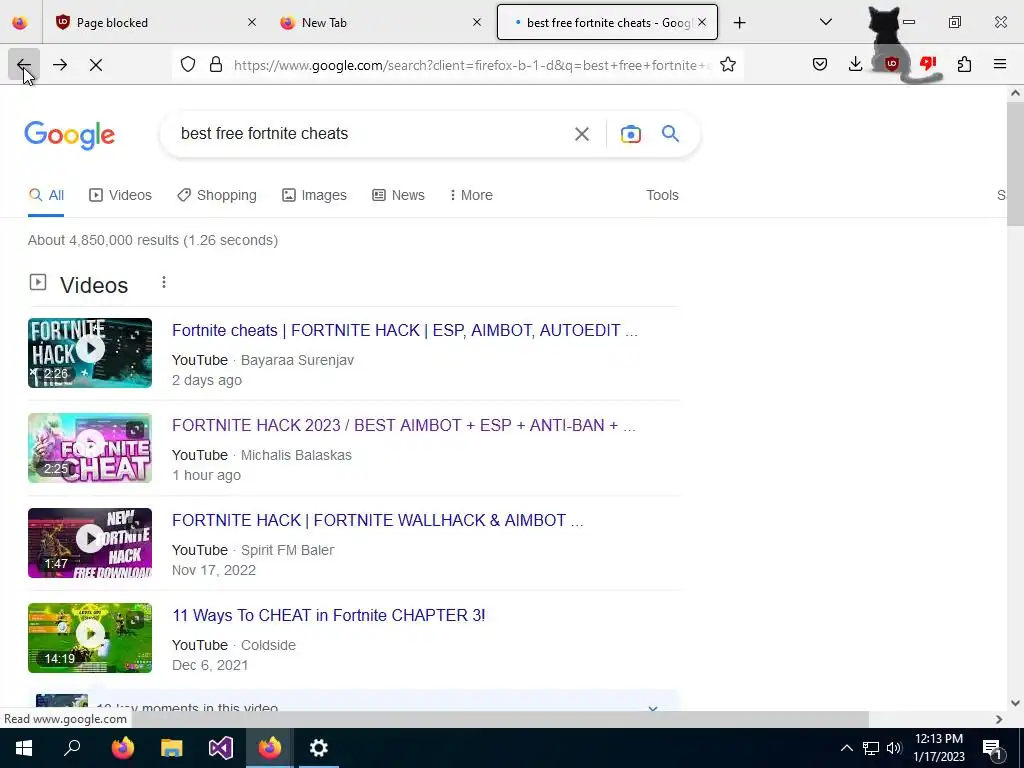Play the 2:25 Fortnite Cheat thumbnail
Screen dimensions: 1024x768
point(90,448)
